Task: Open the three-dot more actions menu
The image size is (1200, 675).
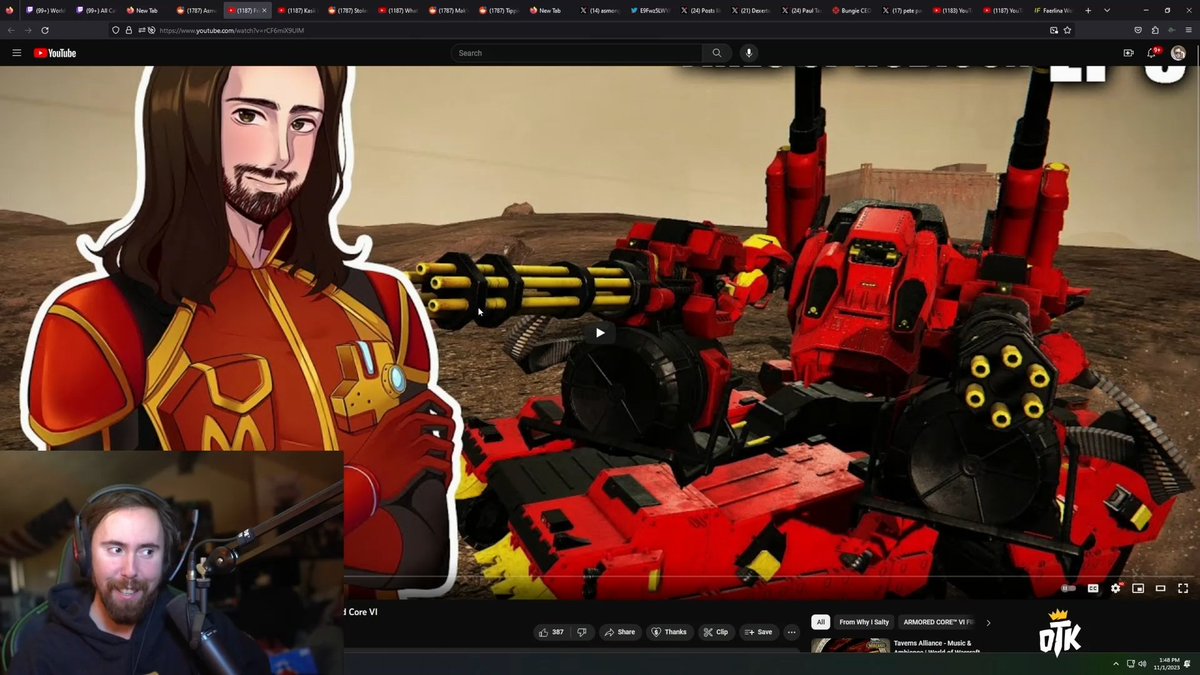Action: click(x=791, y=632)
